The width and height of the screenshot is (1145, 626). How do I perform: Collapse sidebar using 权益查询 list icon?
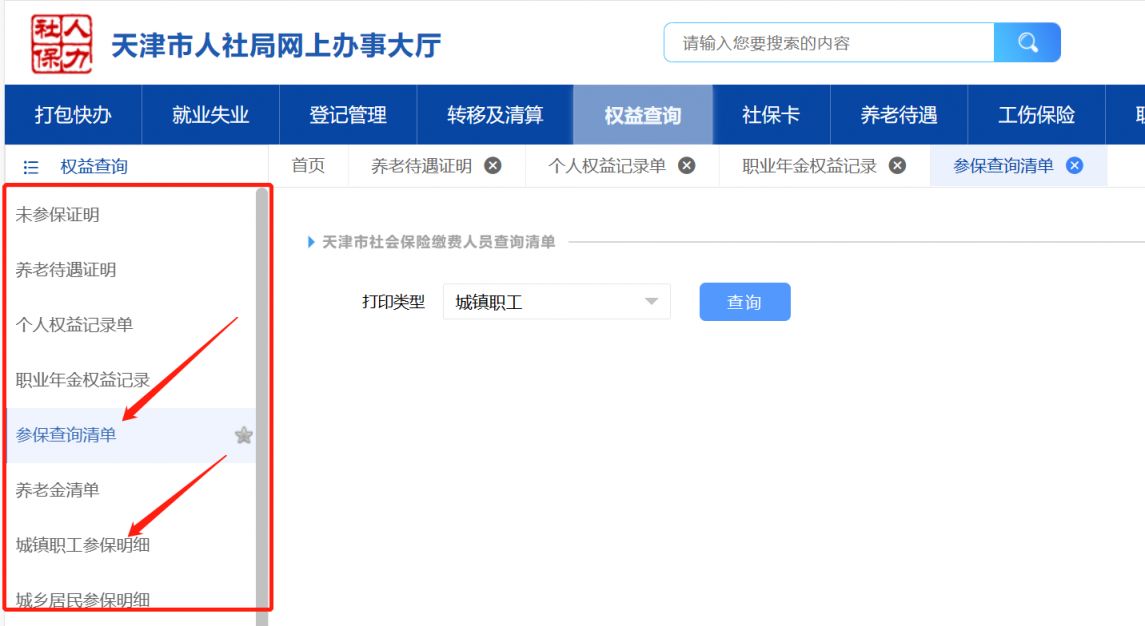(x=31, y=167)
